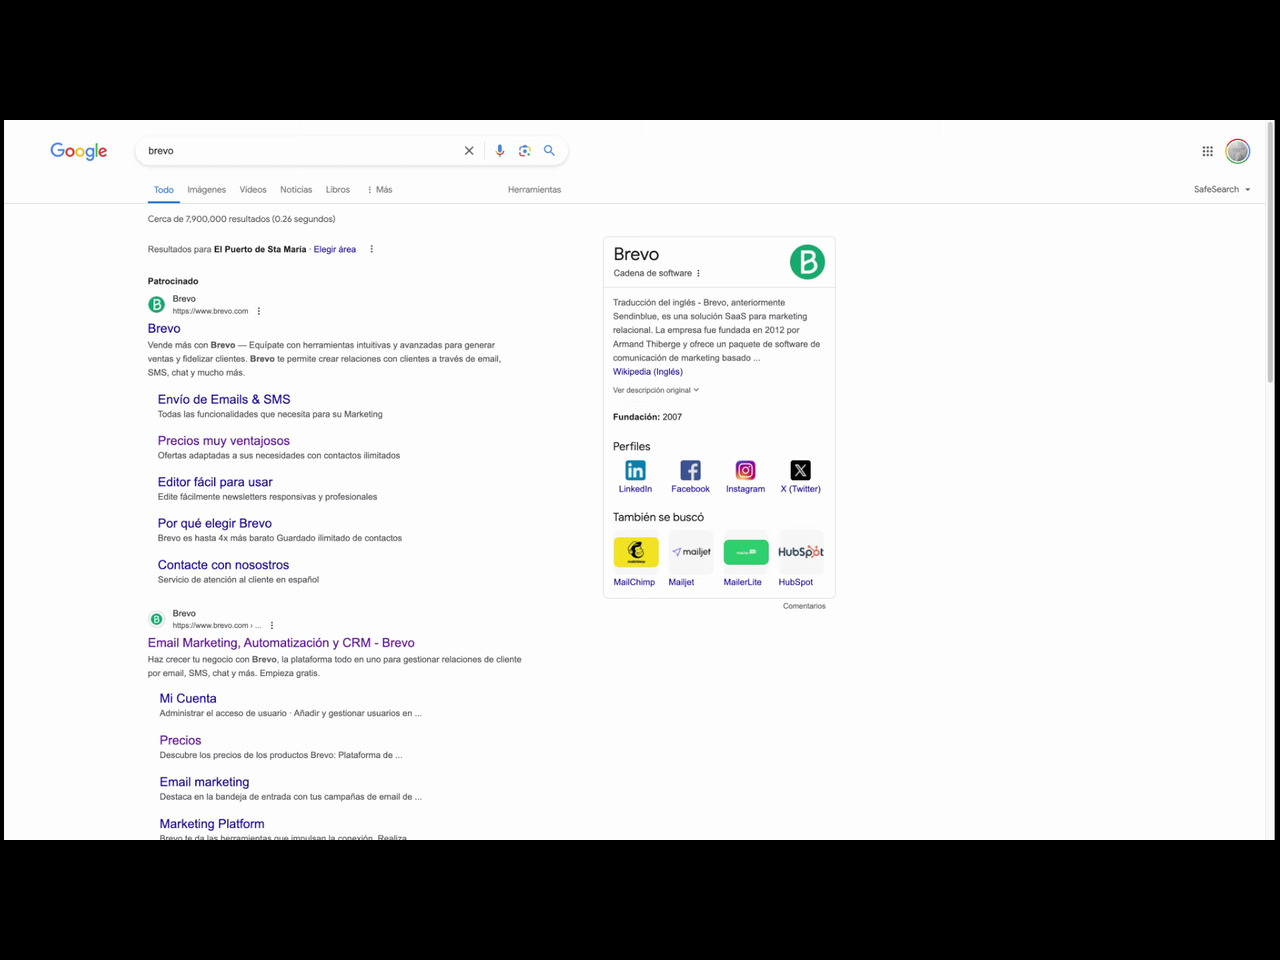This screenshot has width=1280, height=960.
Task: Start voice search with the microphone icon
Action: pyautogui.click(x=500, y=151)
